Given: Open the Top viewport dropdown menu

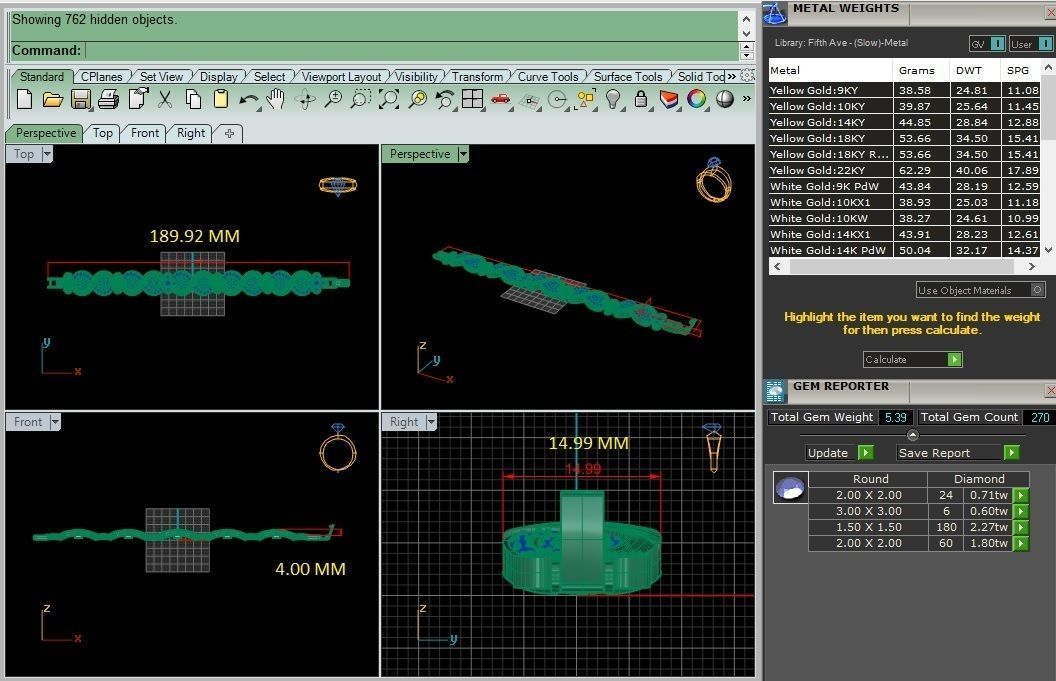Looking at the screenshot, I should [x=46, y=154].
